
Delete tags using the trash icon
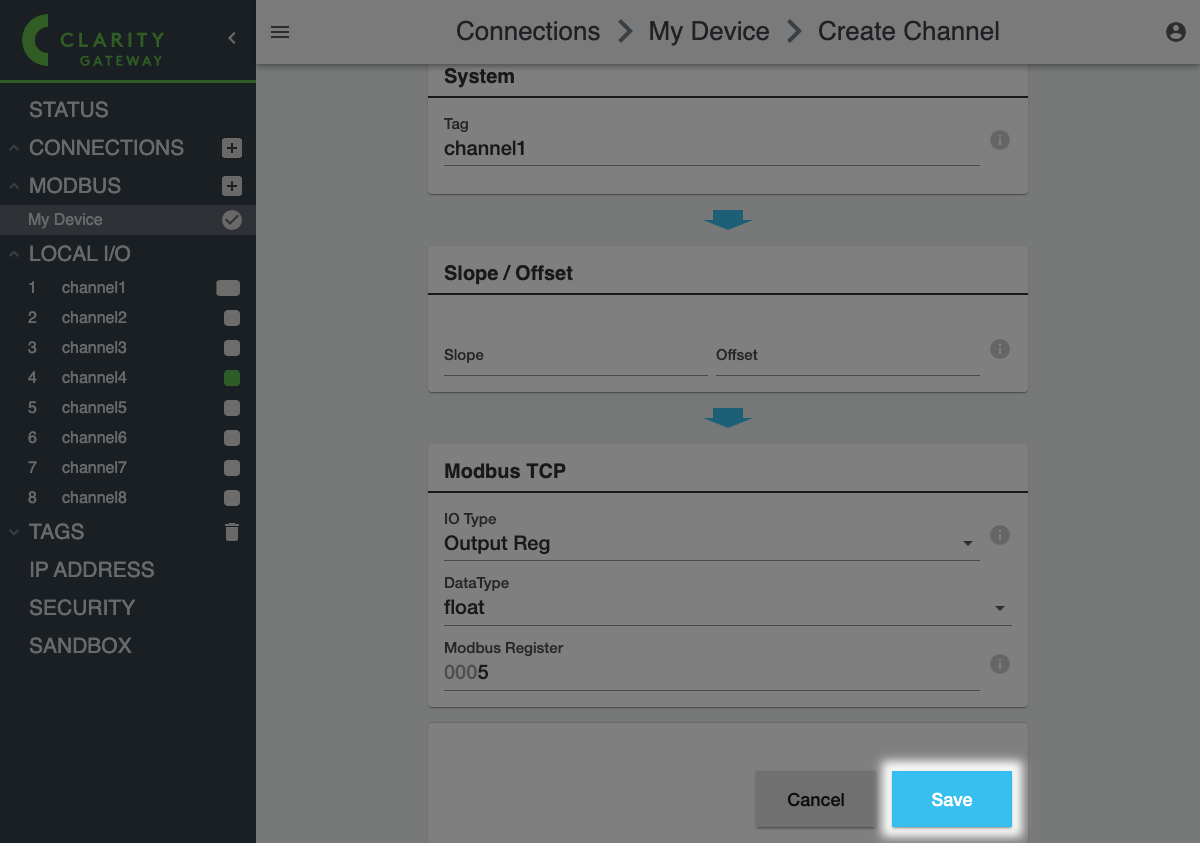pos(232,532)
